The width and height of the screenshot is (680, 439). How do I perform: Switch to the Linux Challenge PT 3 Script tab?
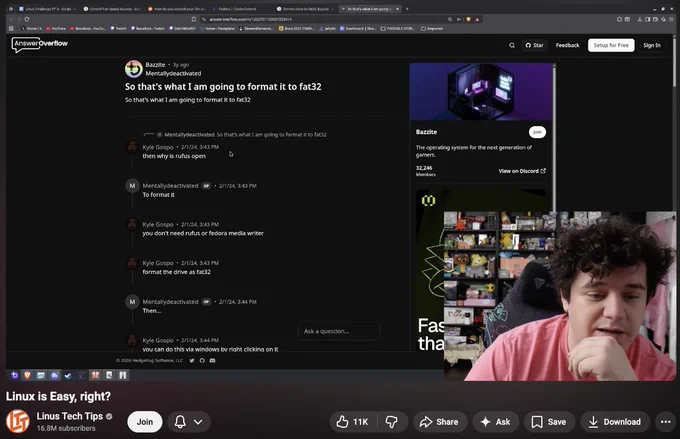pos(48,9)
